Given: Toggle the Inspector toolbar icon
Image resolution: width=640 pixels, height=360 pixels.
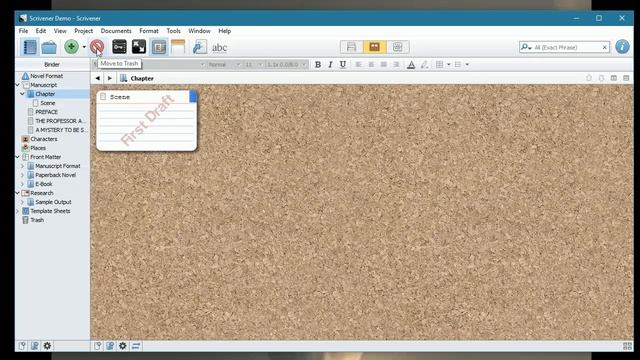Looking at the screenshot, I should point(159,47).
